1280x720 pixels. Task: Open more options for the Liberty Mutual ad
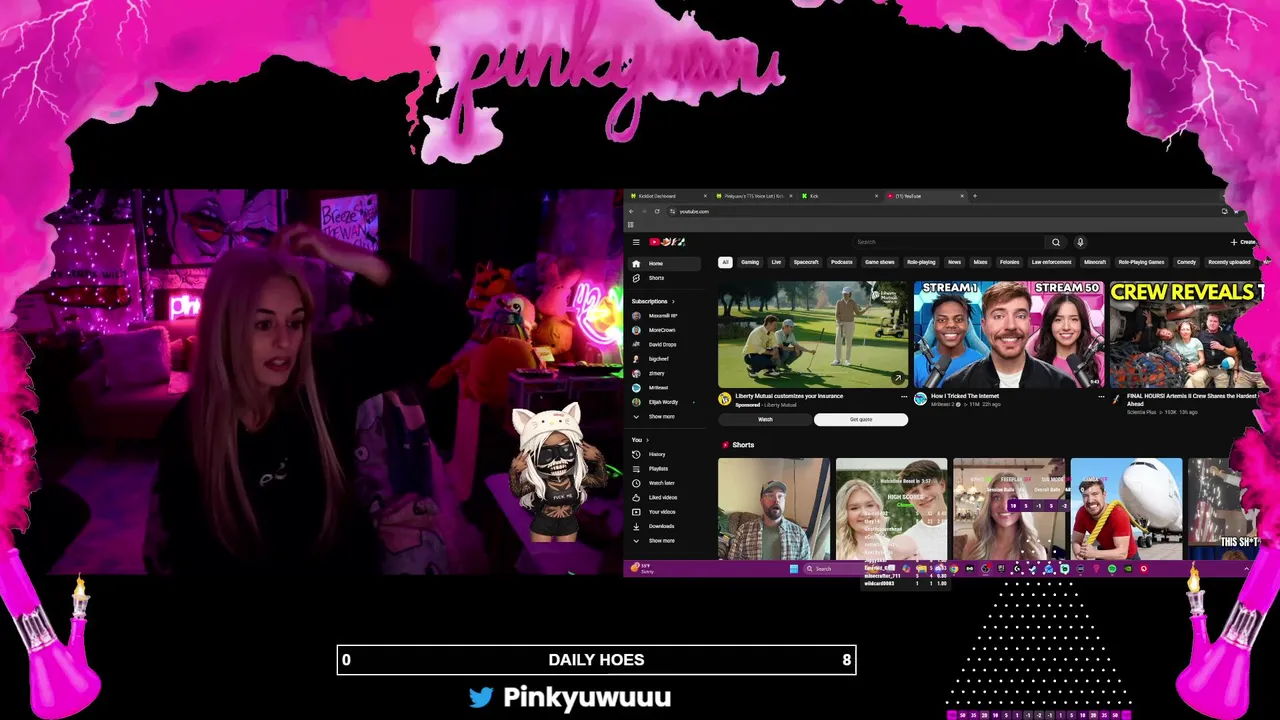(x=904, y=397)
